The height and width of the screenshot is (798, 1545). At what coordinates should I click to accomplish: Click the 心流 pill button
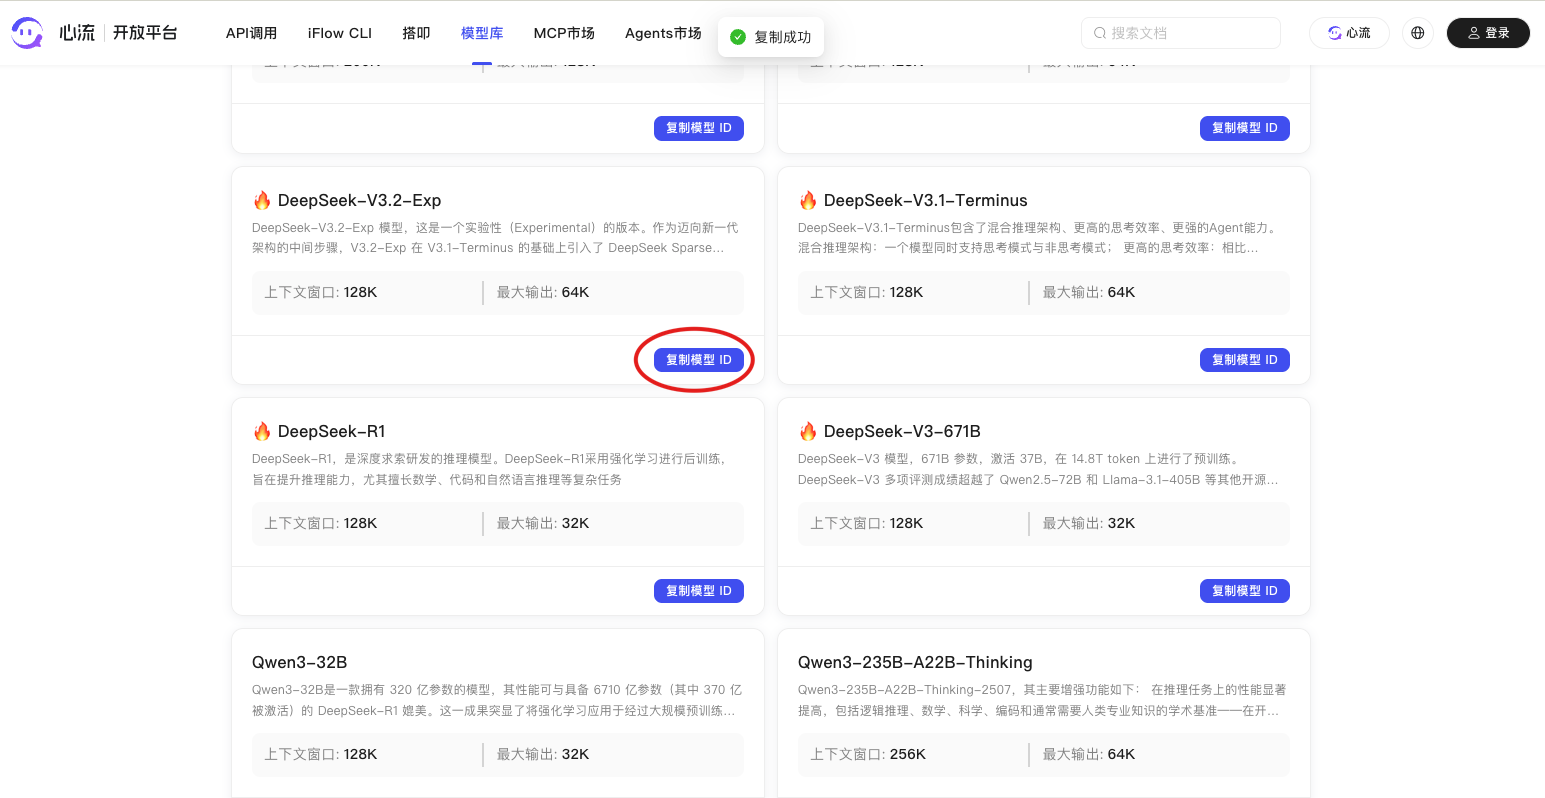(x=1349, y=33)
